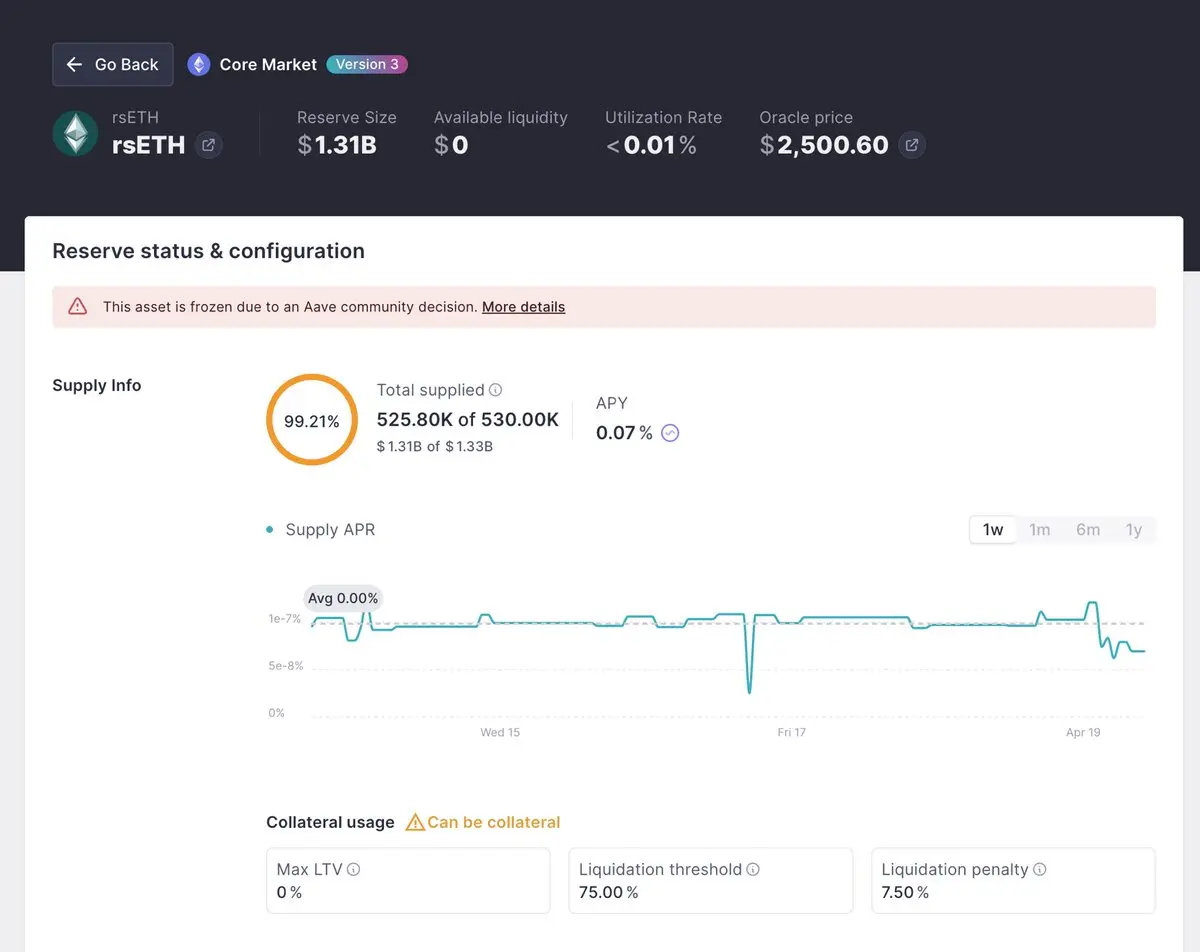Click the Supply APR legend dot
The width and height of the screenshot is (1200, 952).
(x=270, y=530)
